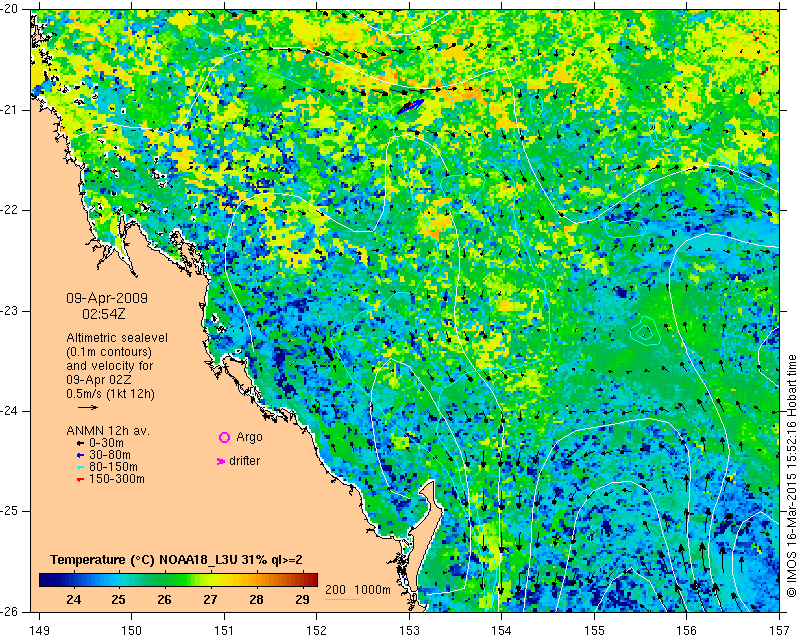Click the longitude axis label 149
Screen dimensions: 800x640
[x=39, y=631]
